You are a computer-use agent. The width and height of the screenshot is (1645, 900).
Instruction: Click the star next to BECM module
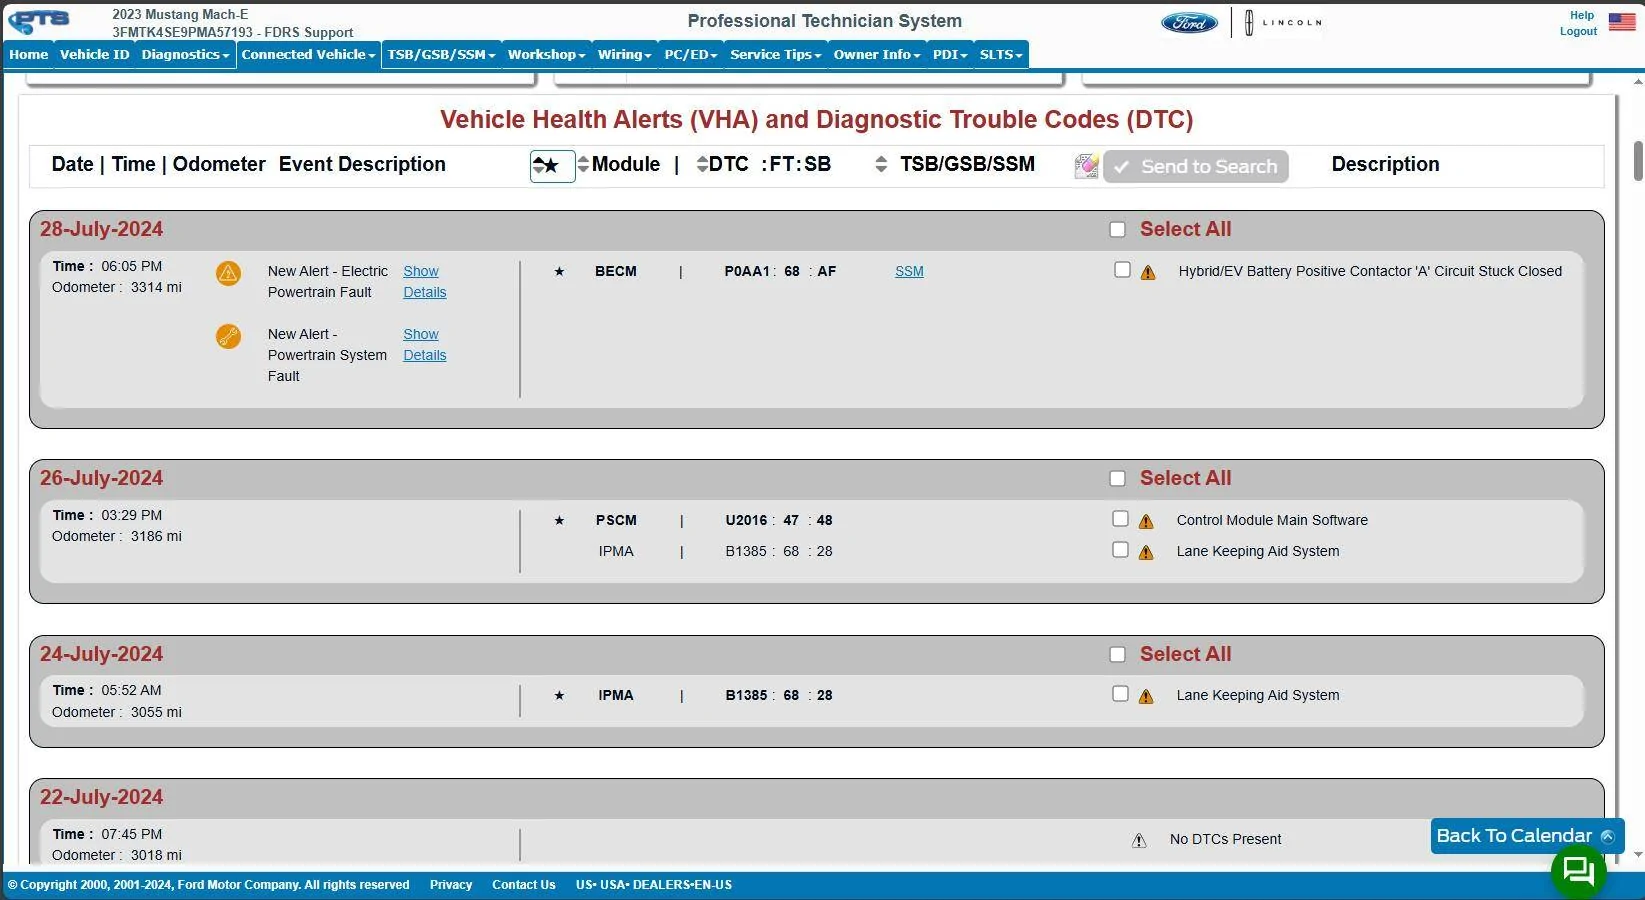click(559, 271)
